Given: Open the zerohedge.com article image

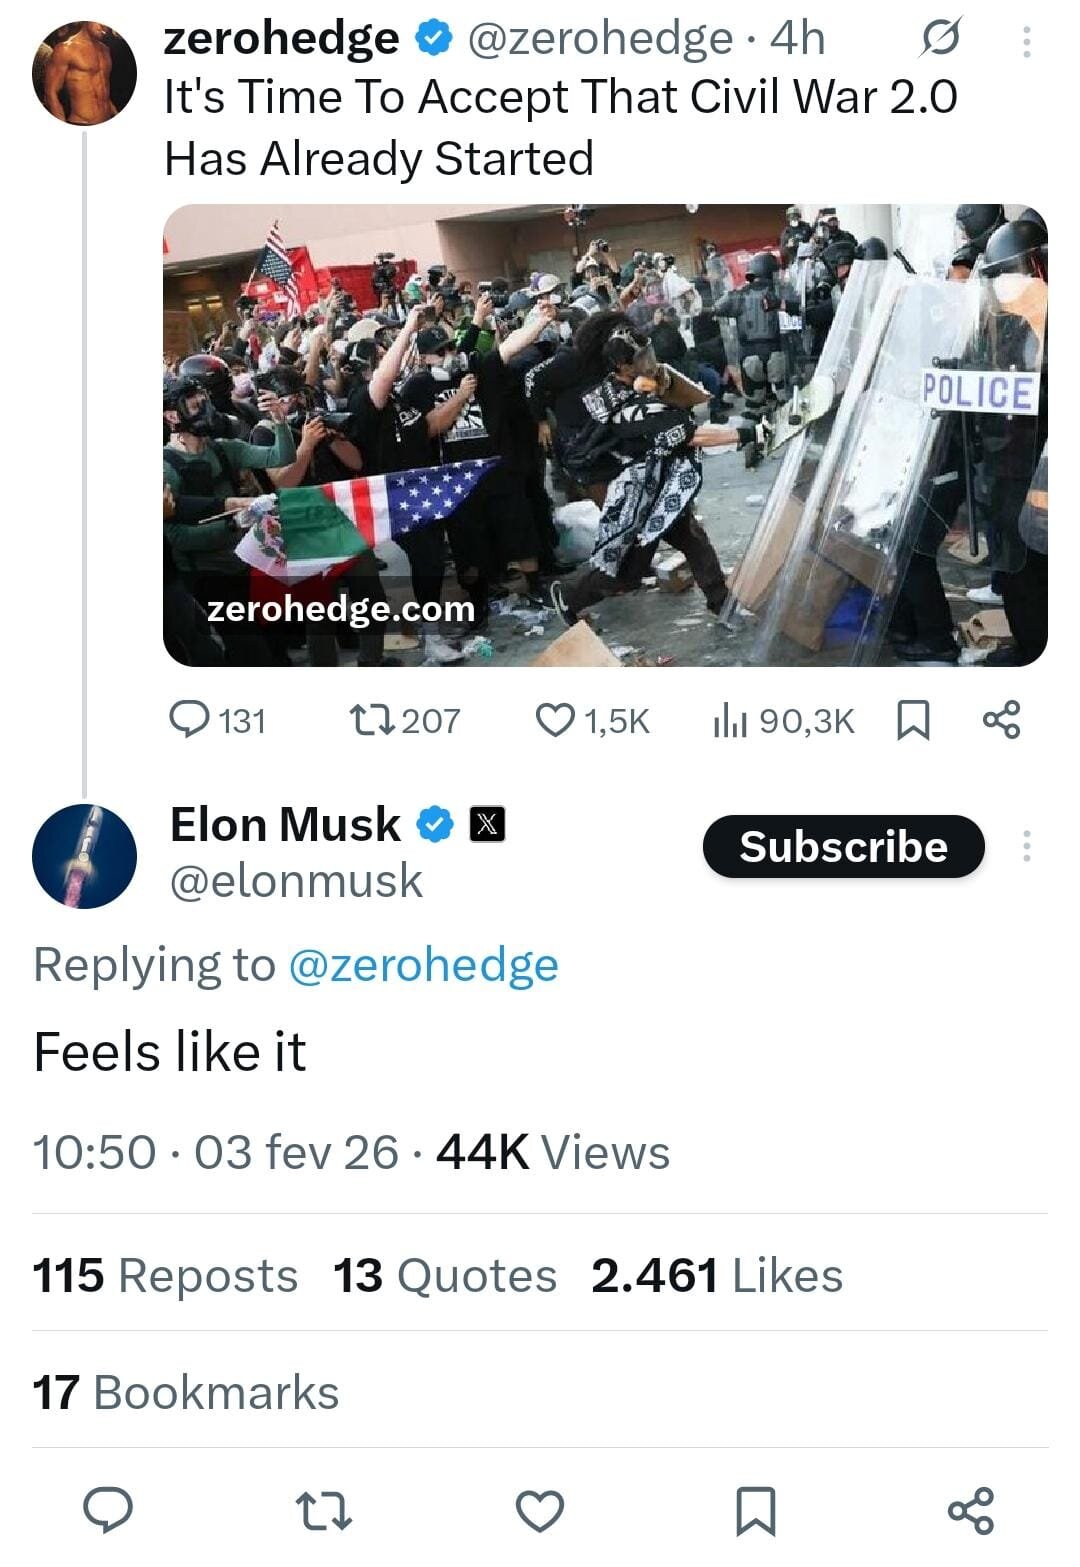Looking at the screenshot, I should click(x=605, y=435).
